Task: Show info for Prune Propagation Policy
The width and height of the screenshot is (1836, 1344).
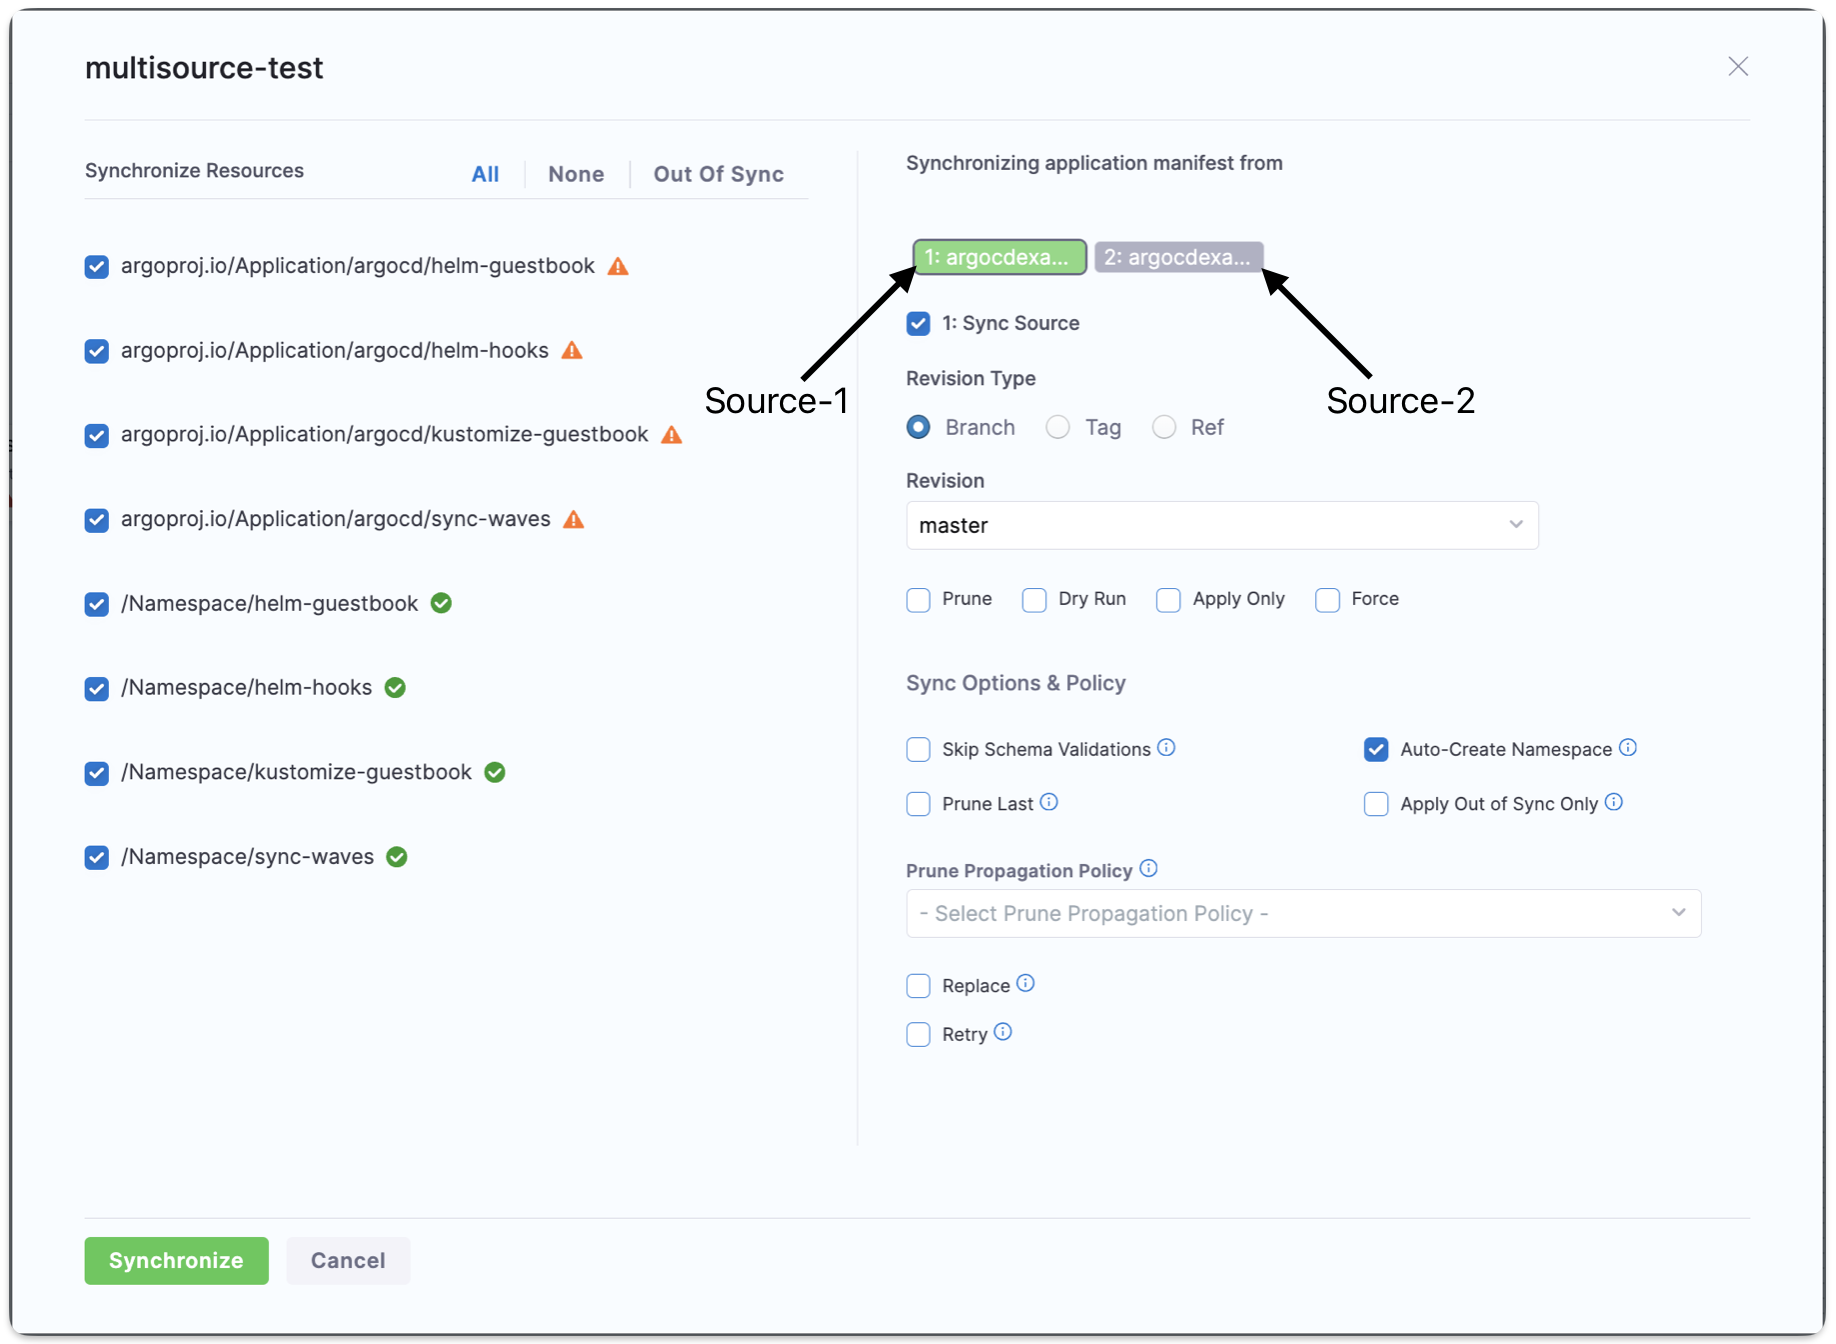Action: click(x=1149, y=869)
